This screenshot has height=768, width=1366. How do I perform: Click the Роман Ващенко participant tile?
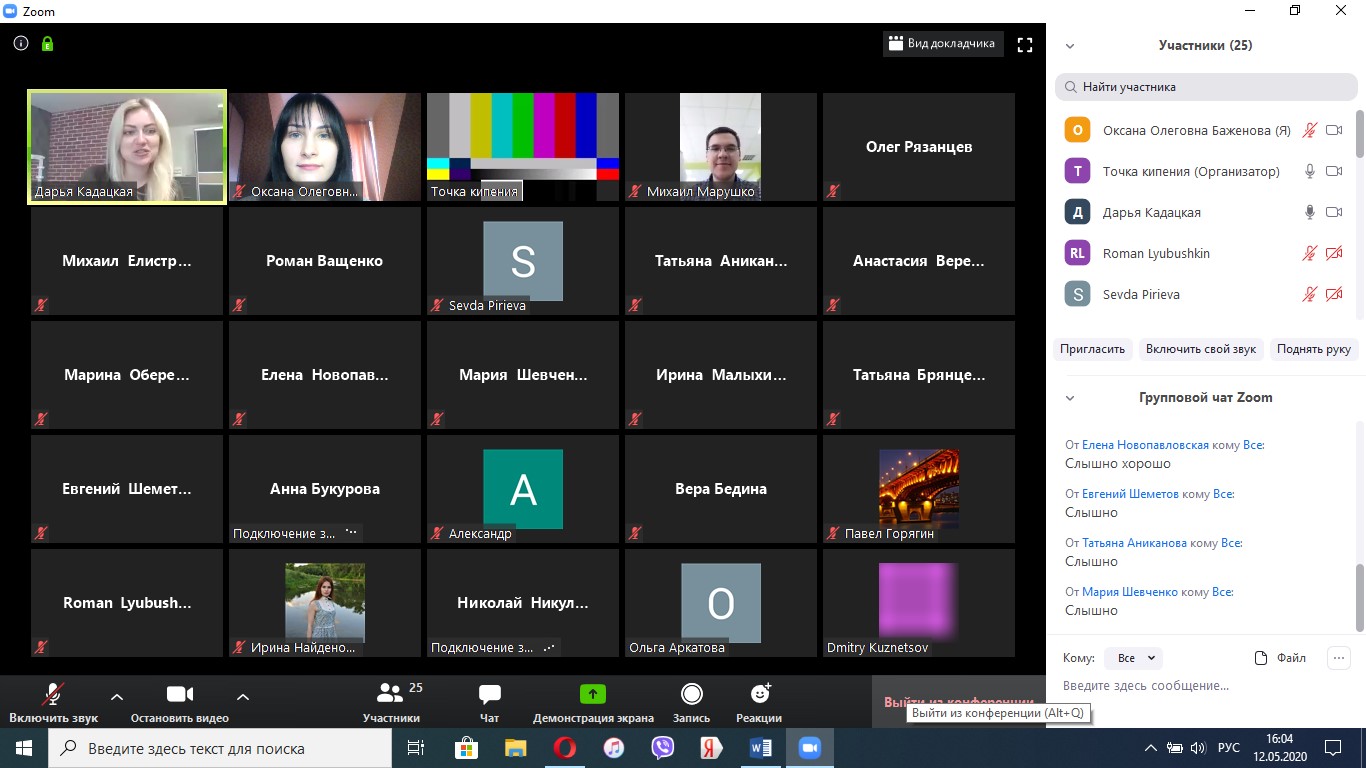pyautogui.click(x=325, y=261)
